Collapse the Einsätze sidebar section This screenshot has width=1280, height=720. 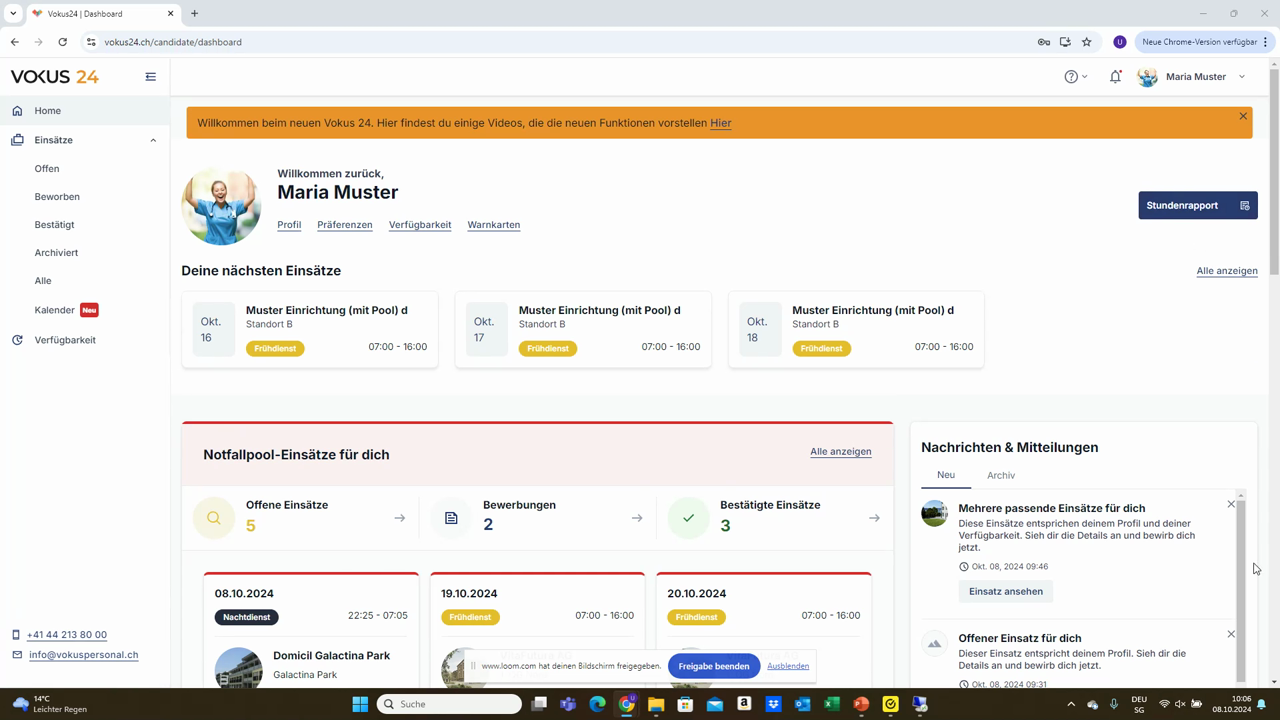(x=153, y=140)
